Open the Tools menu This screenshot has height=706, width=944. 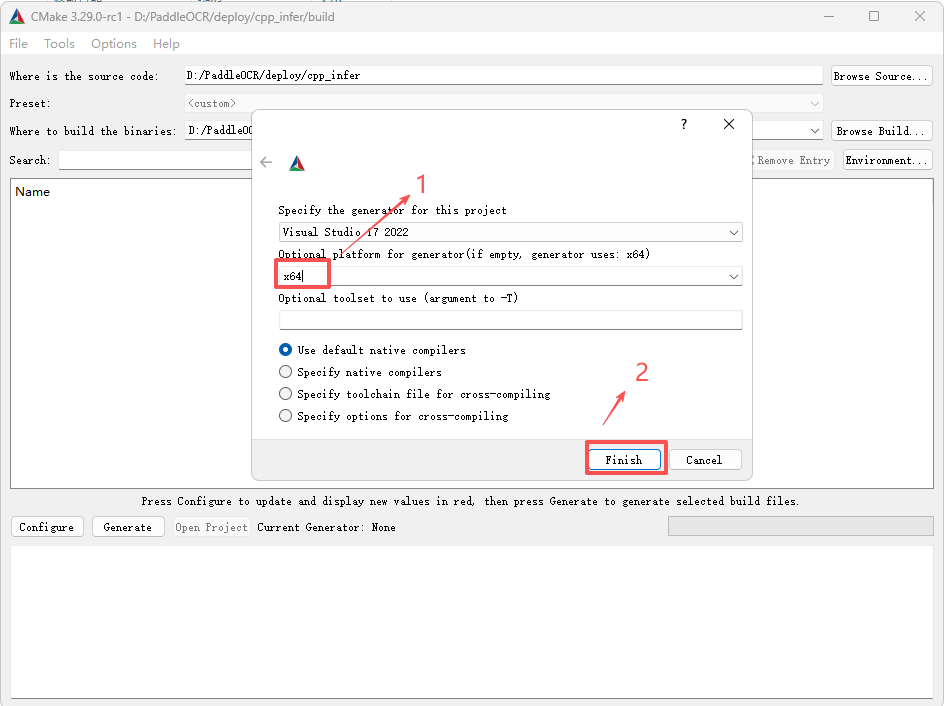59,44
